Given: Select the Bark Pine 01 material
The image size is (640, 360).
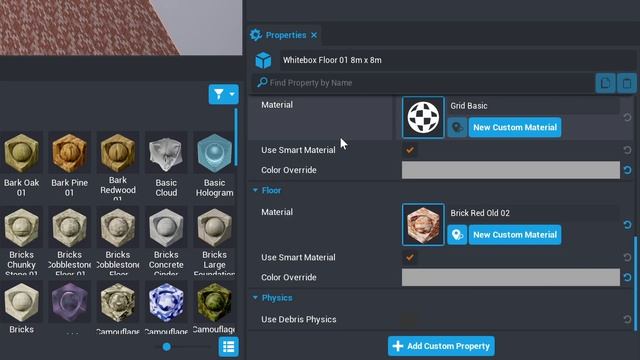Looking at the screenshot, I should (x=69, y=153).
